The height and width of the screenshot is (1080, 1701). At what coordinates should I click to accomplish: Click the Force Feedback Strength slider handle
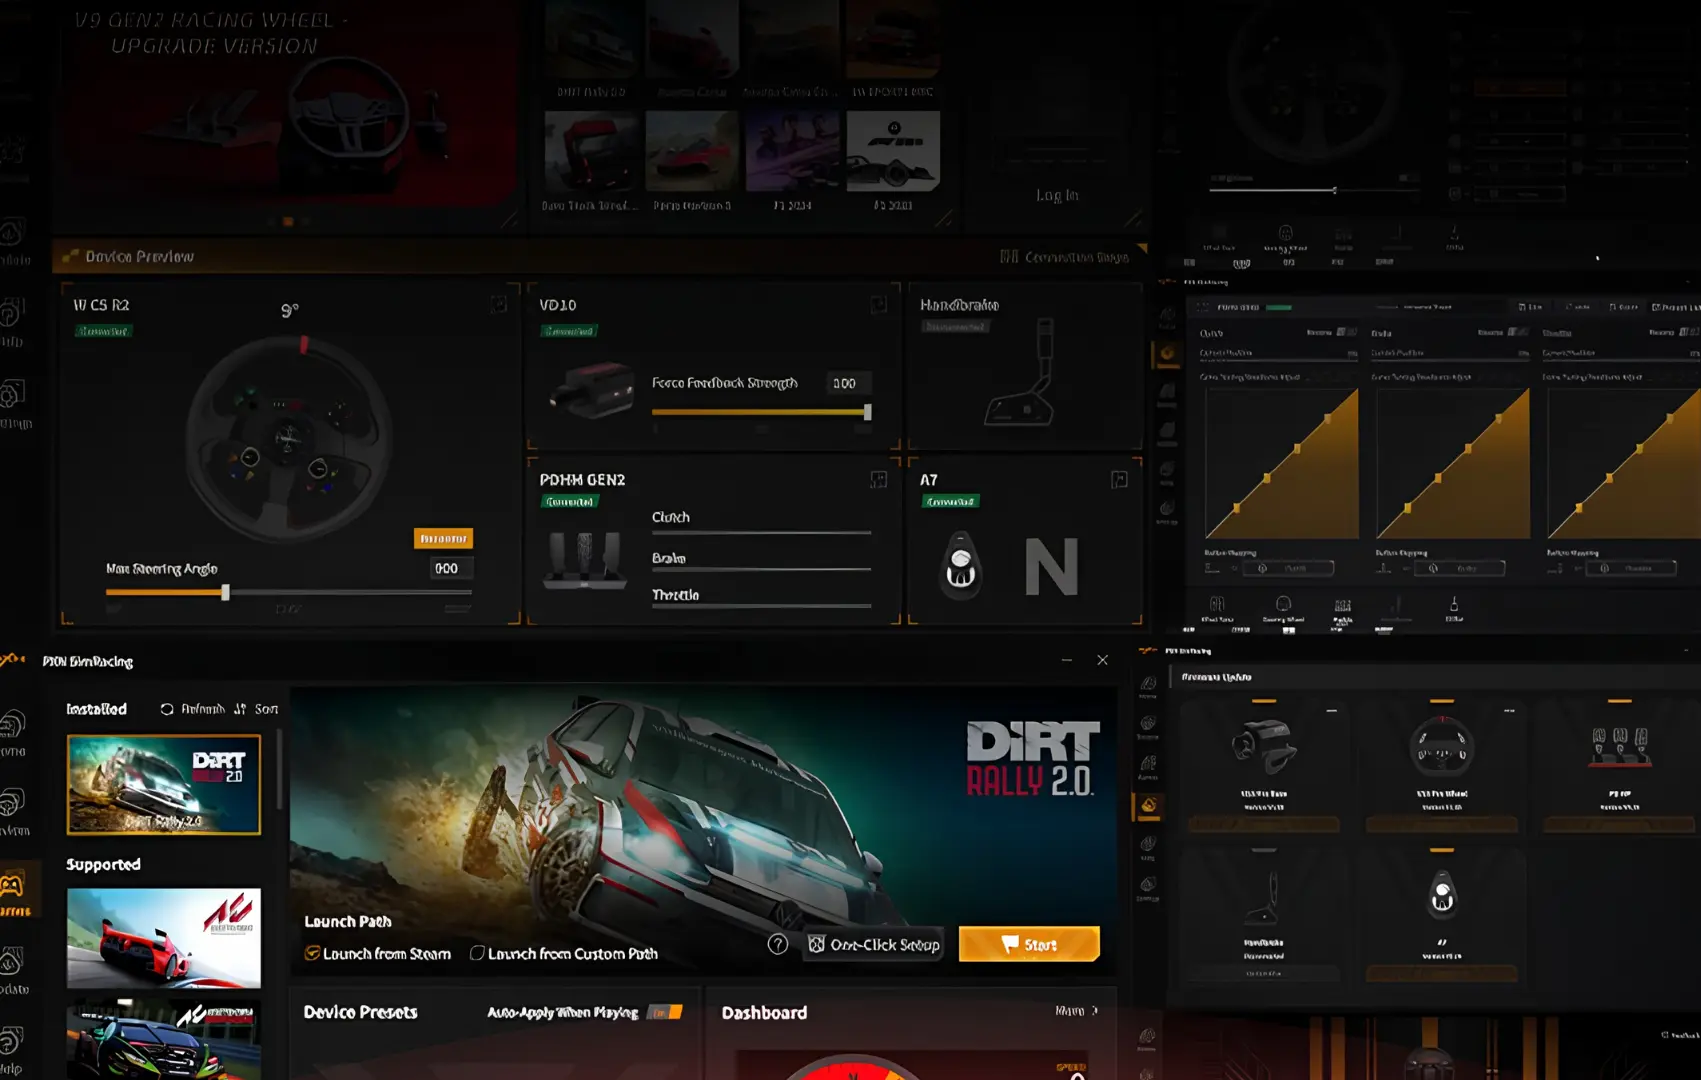pyautogui.click(x=867, y=411)
